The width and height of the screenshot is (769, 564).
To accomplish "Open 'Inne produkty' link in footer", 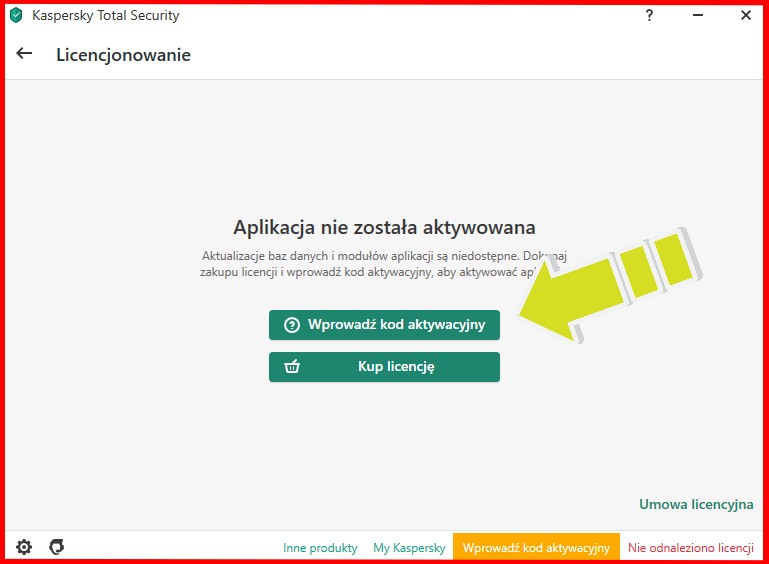I will 320,548.
